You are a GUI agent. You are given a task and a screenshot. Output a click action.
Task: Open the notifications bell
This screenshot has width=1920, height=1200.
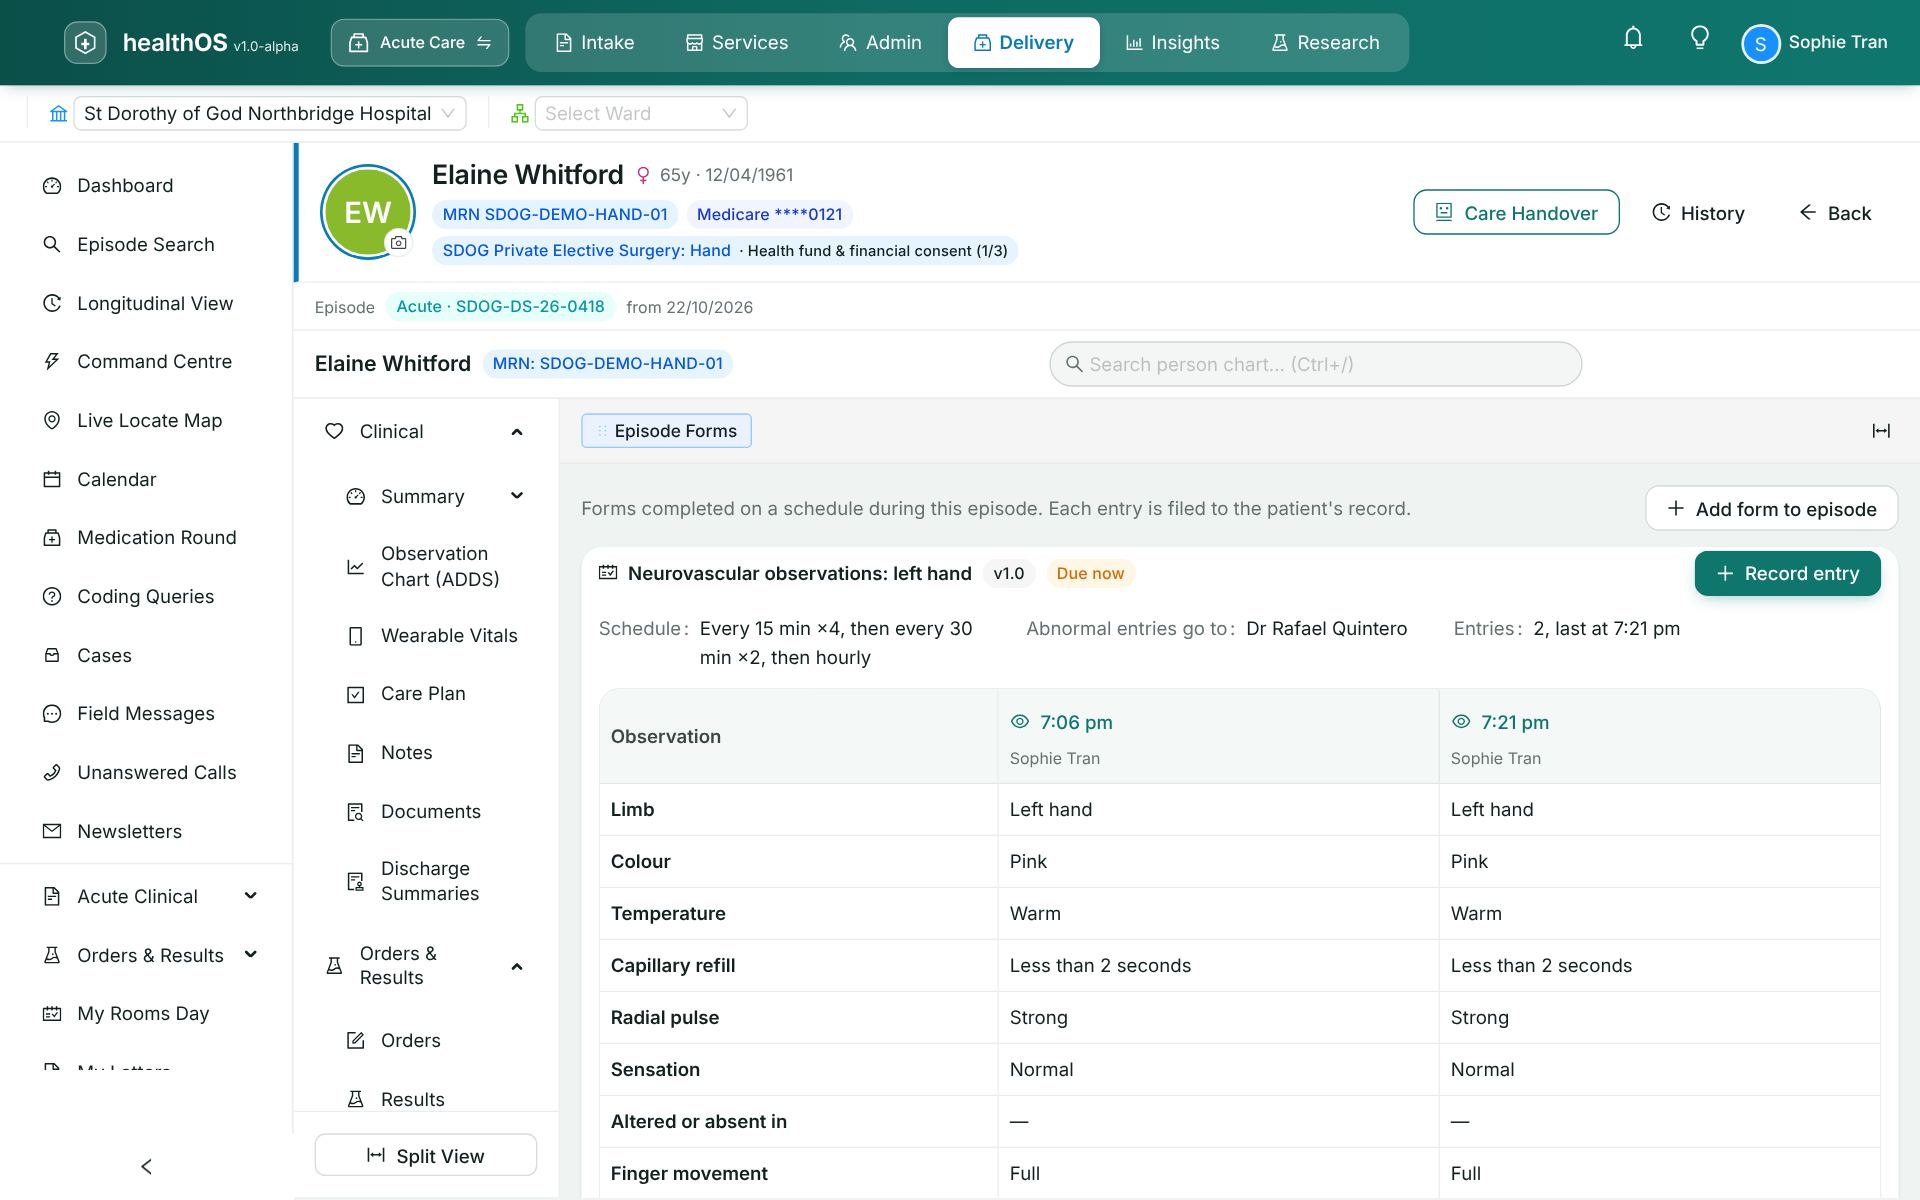pyautogui.click(x=1633, y=40)
